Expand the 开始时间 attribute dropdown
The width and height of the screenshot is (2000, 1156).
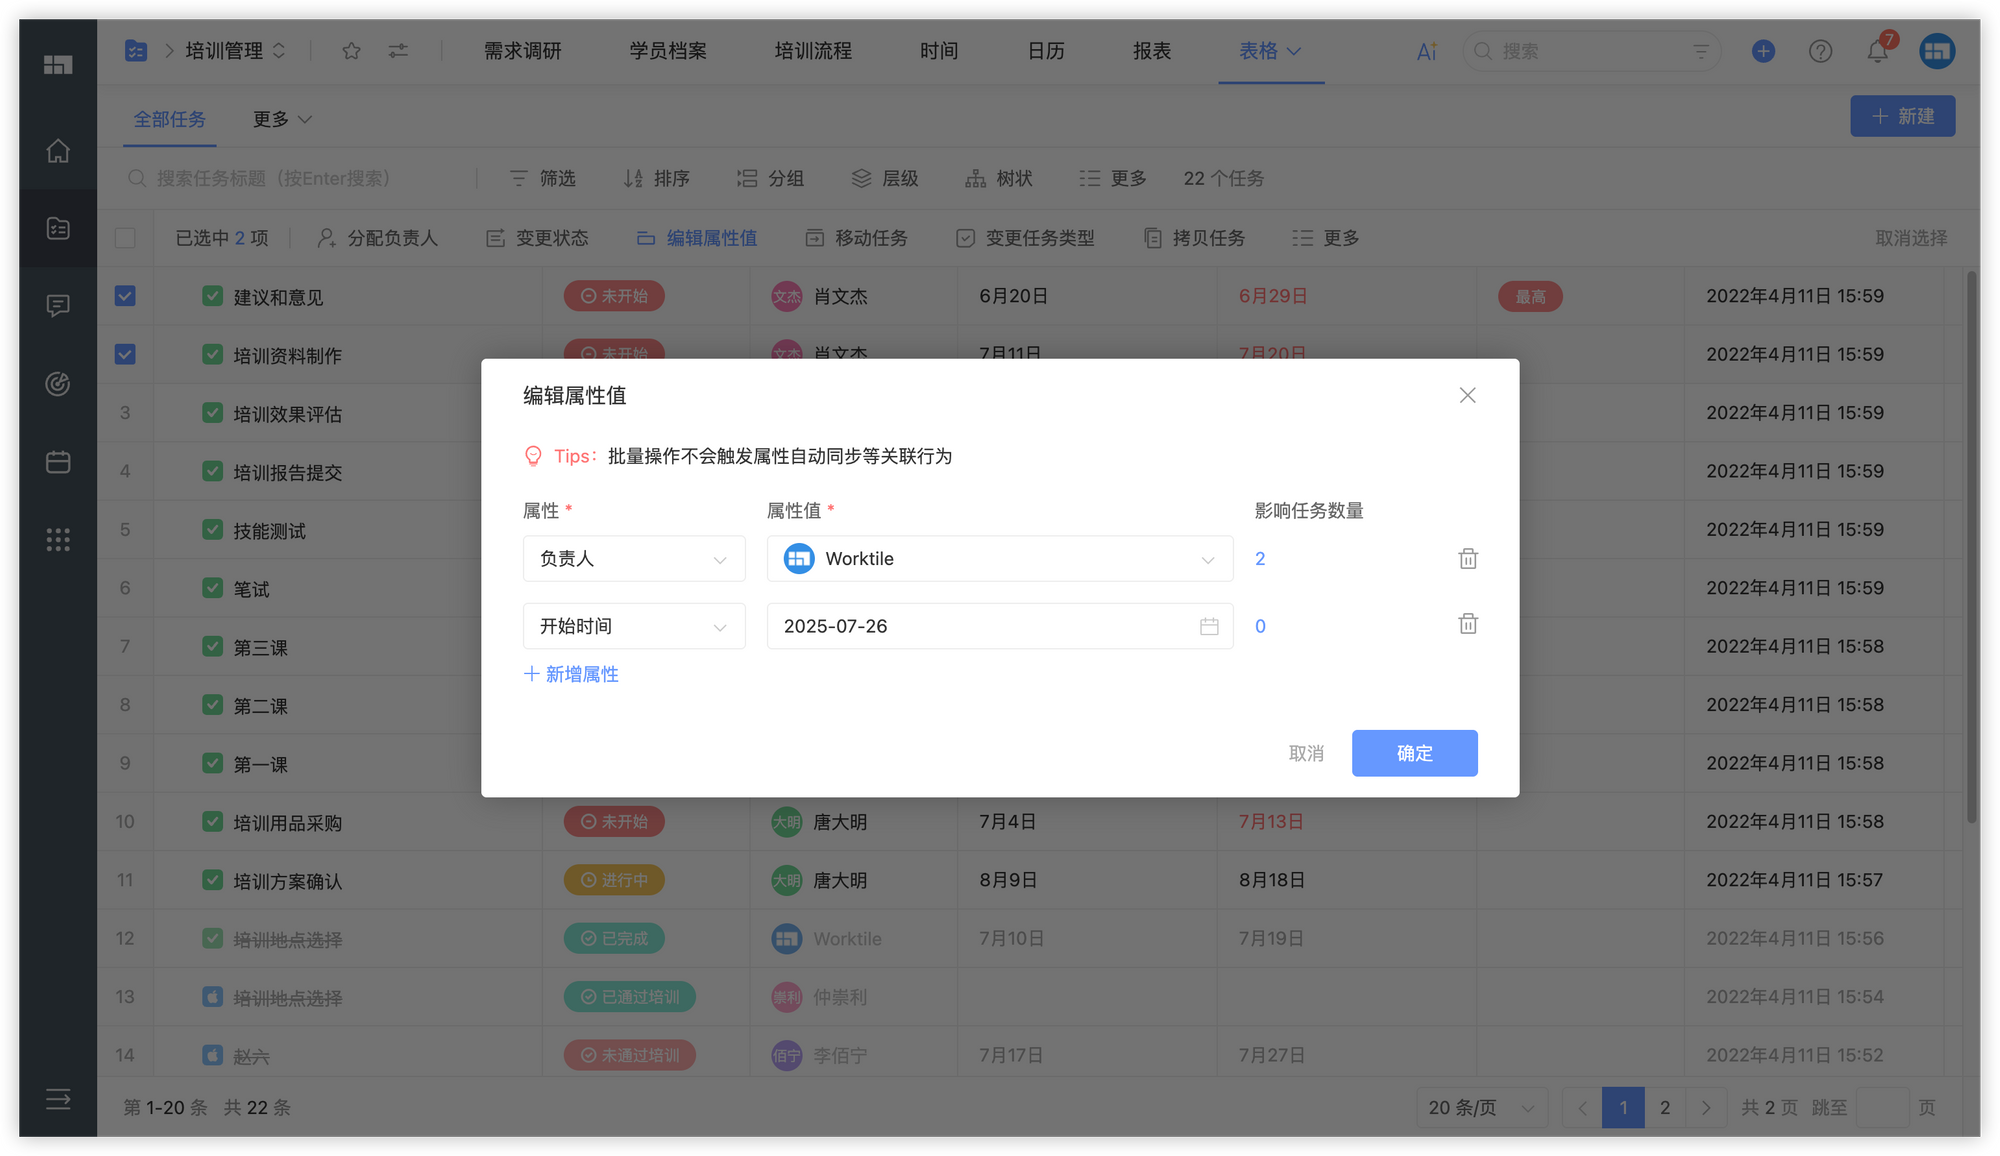634,626
